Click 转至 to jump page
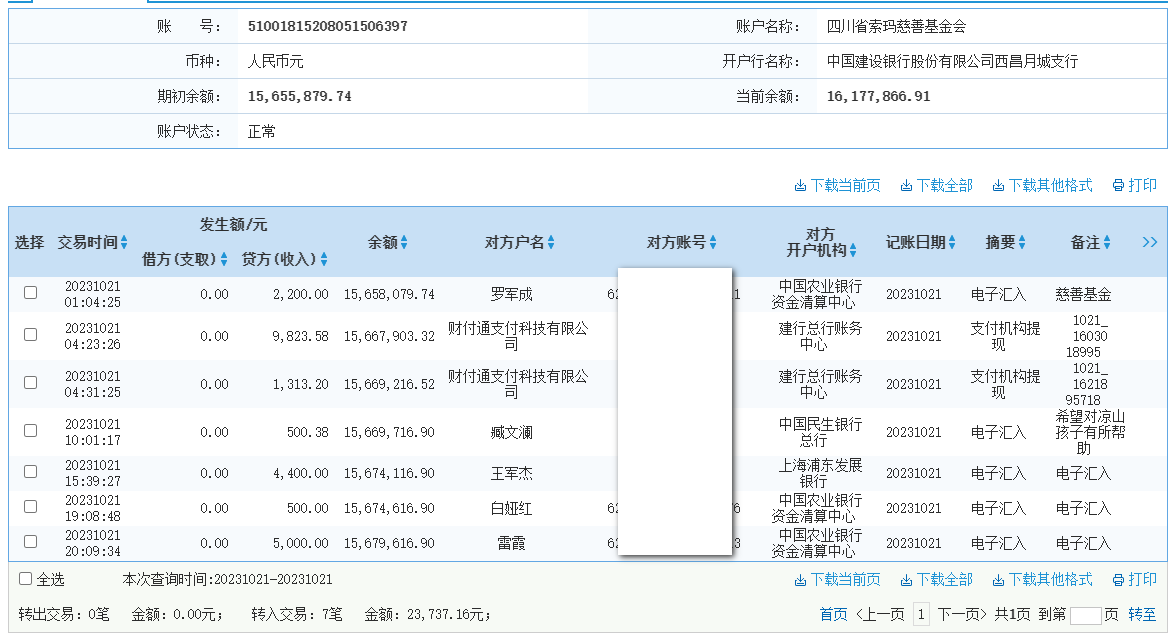This screenshot has height=636, width=1172. pos(1142,614)
